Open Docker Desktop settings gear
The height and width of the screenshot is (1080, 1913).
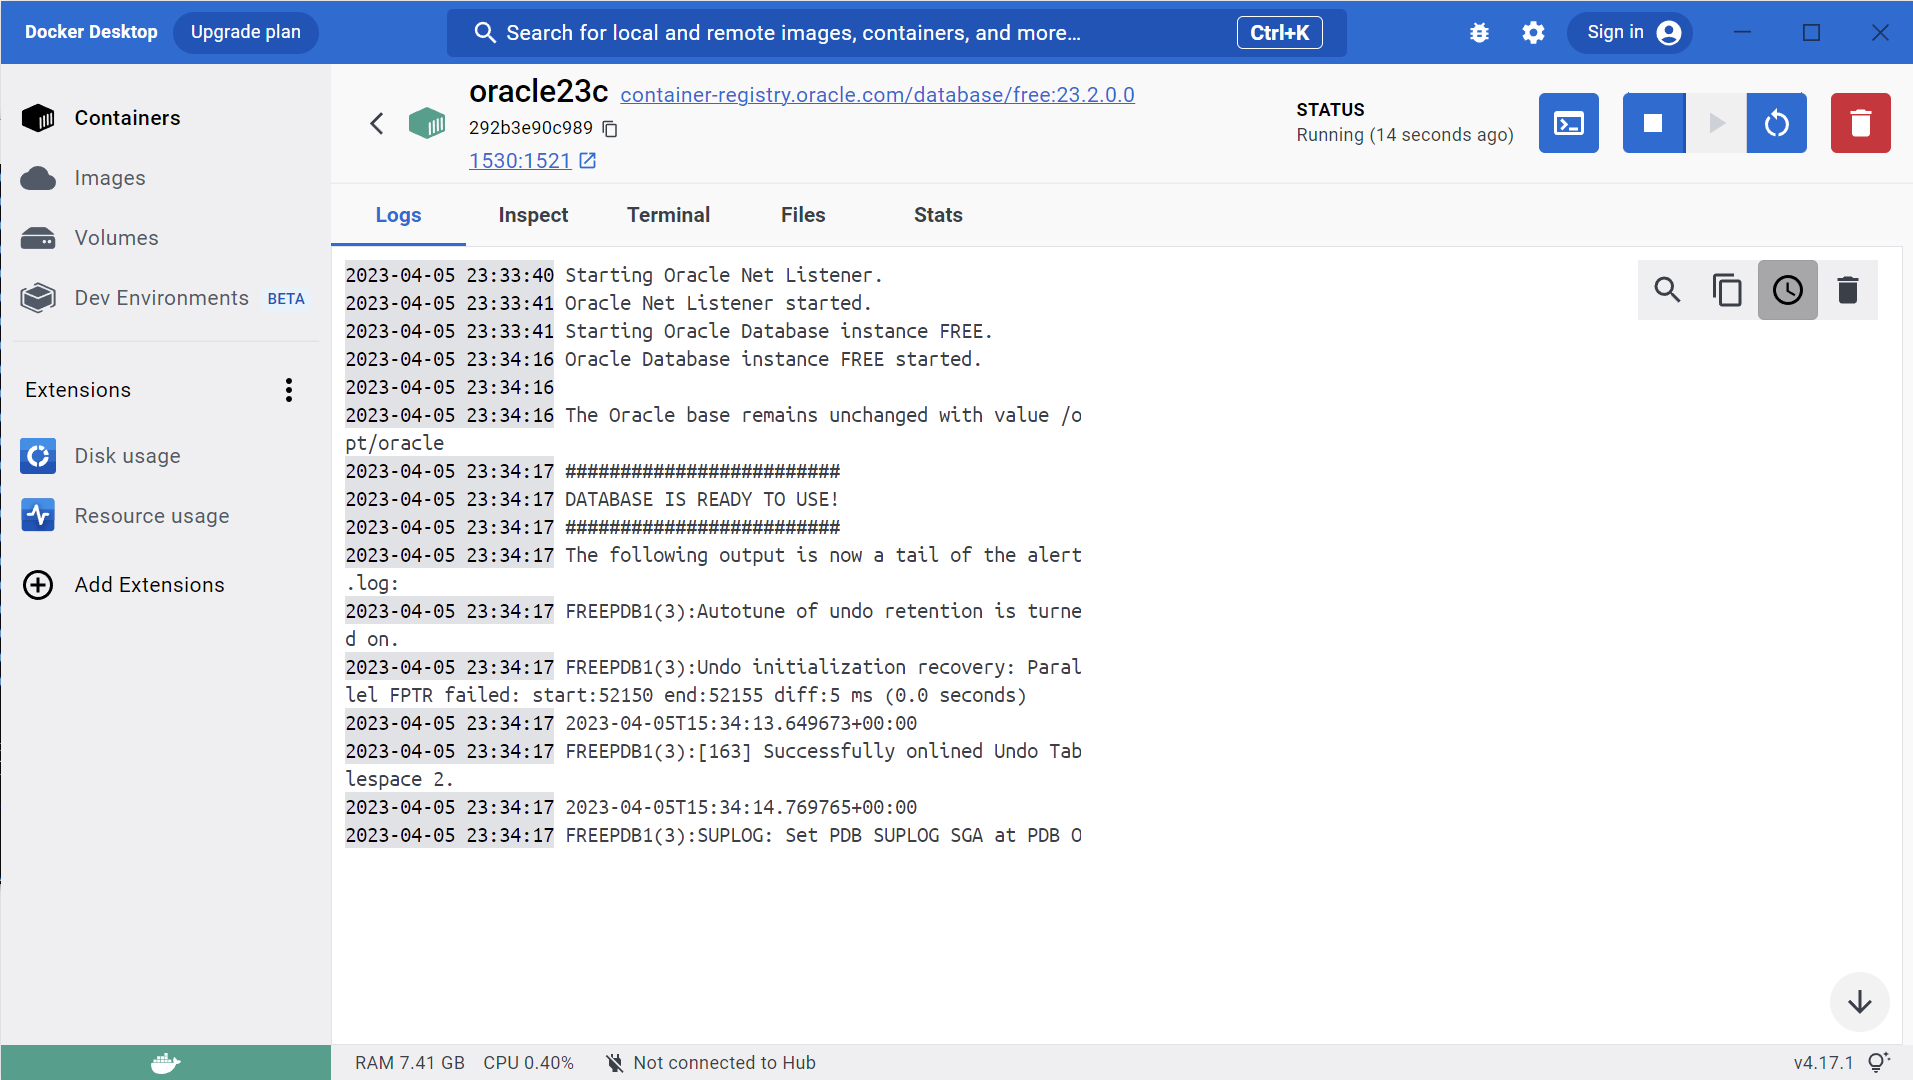pos(1533,33)
